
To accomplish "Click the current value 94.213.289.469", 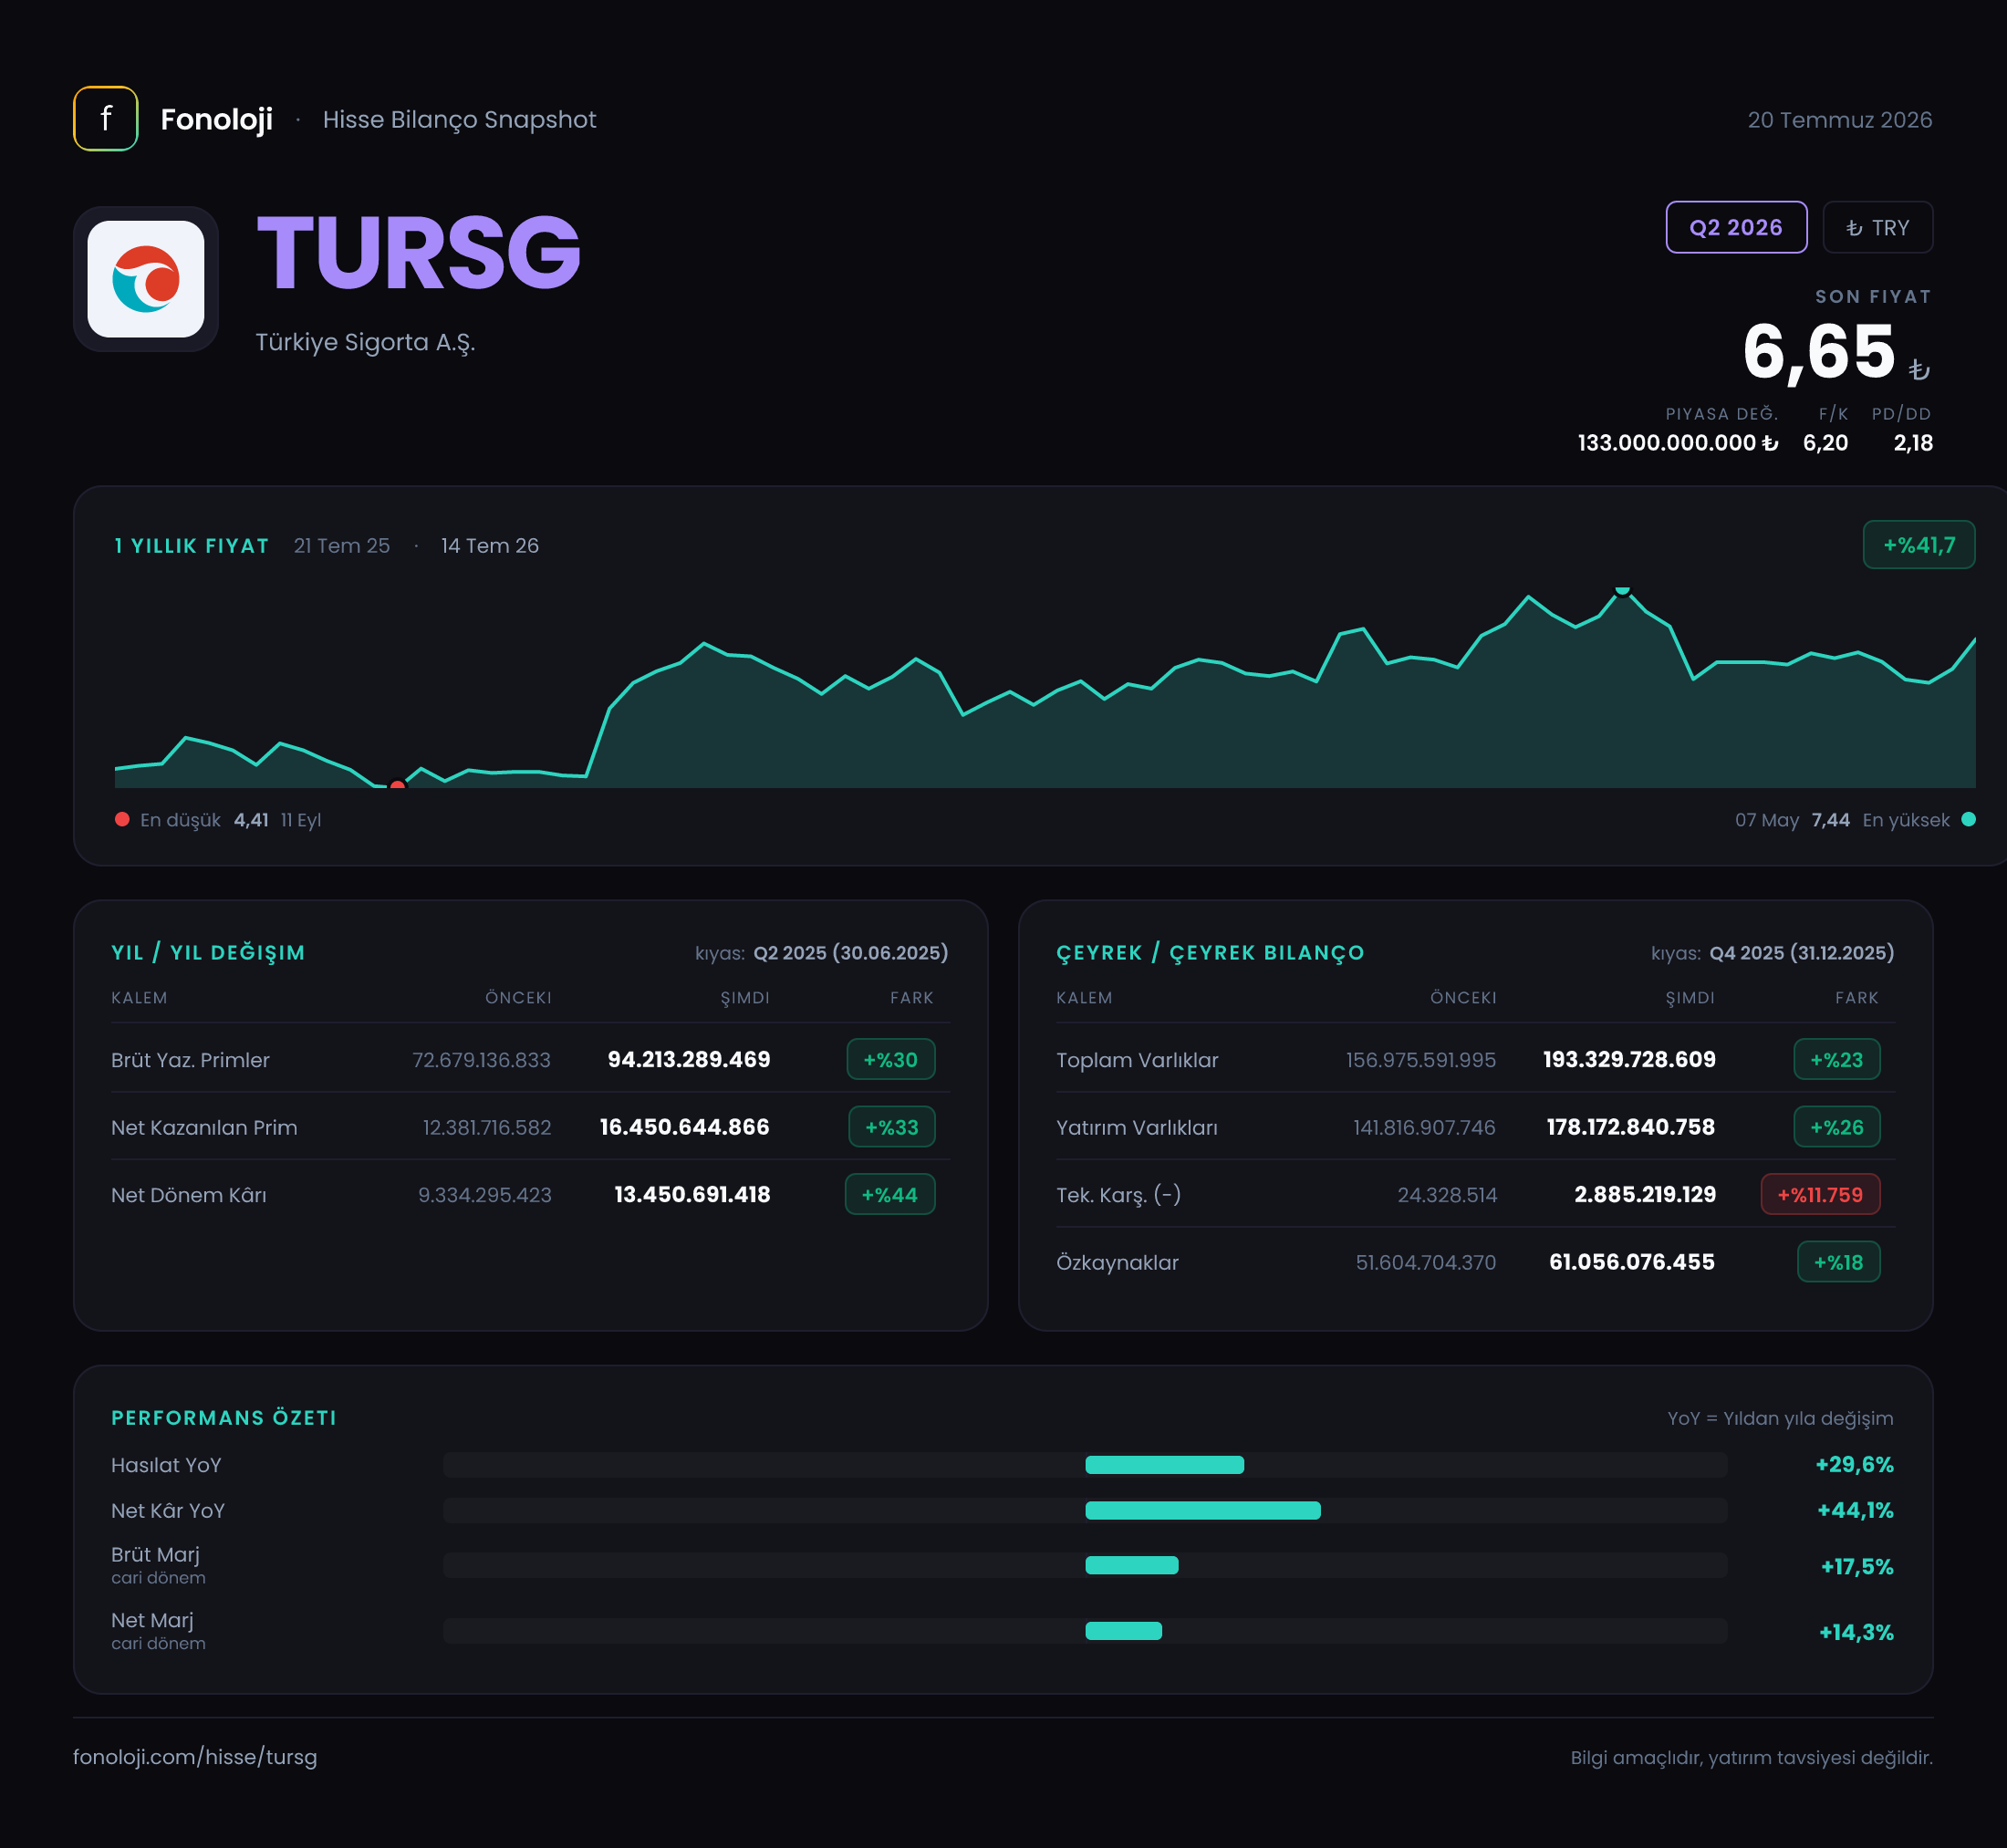I will 689,1059.
